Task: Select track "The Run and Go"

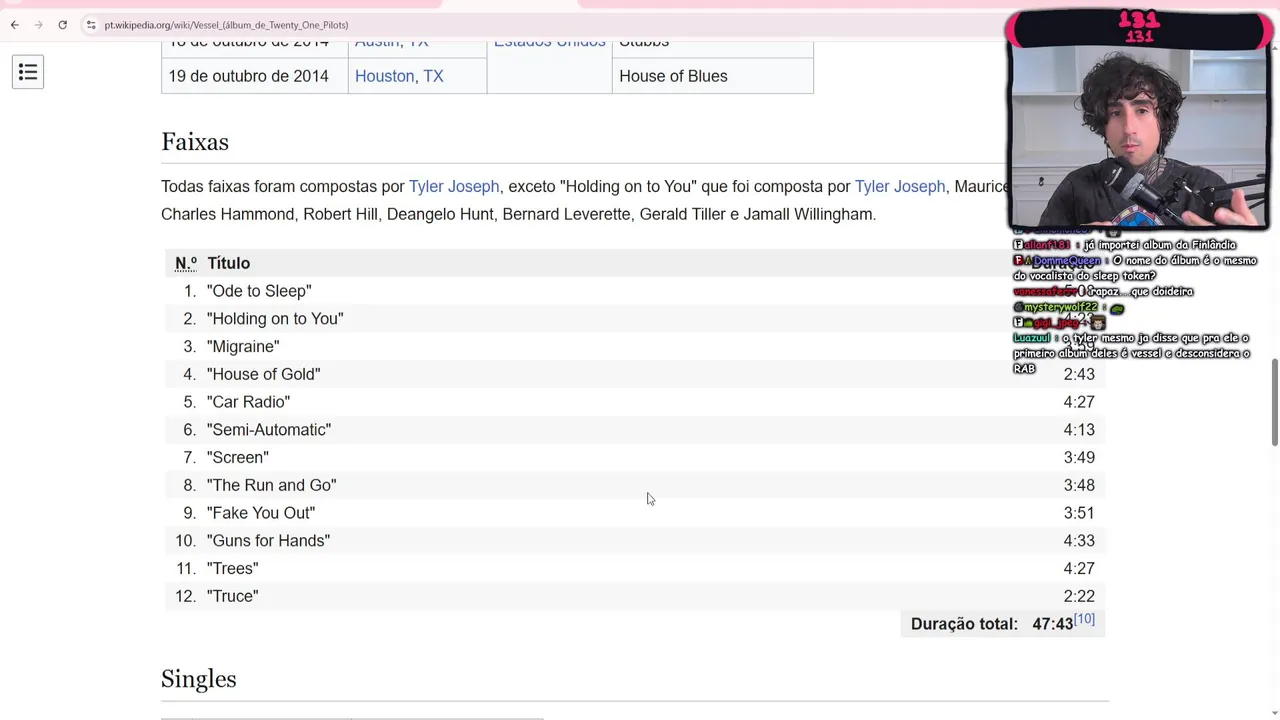Action: click(x=272, y=485)
